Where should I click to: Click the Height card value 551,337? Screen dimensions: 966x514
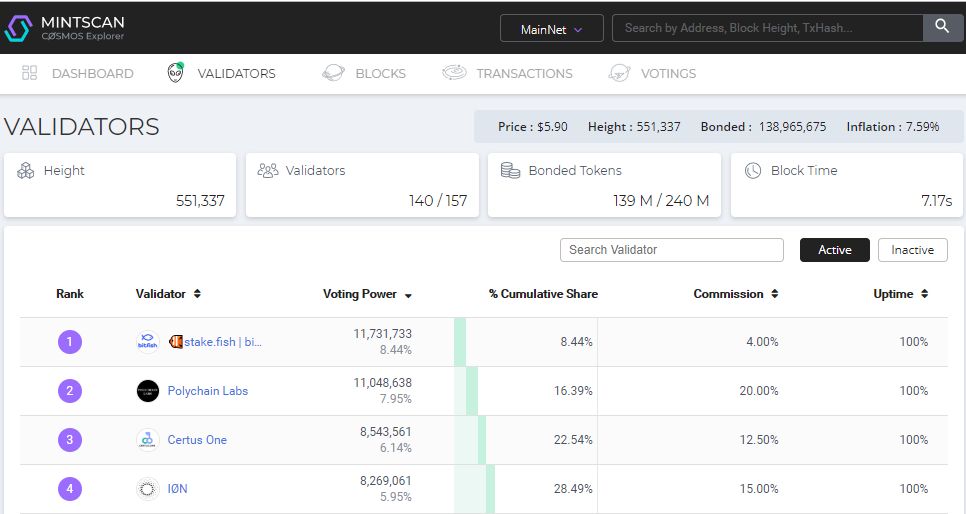pyautogui.click(x=200, y=201)
